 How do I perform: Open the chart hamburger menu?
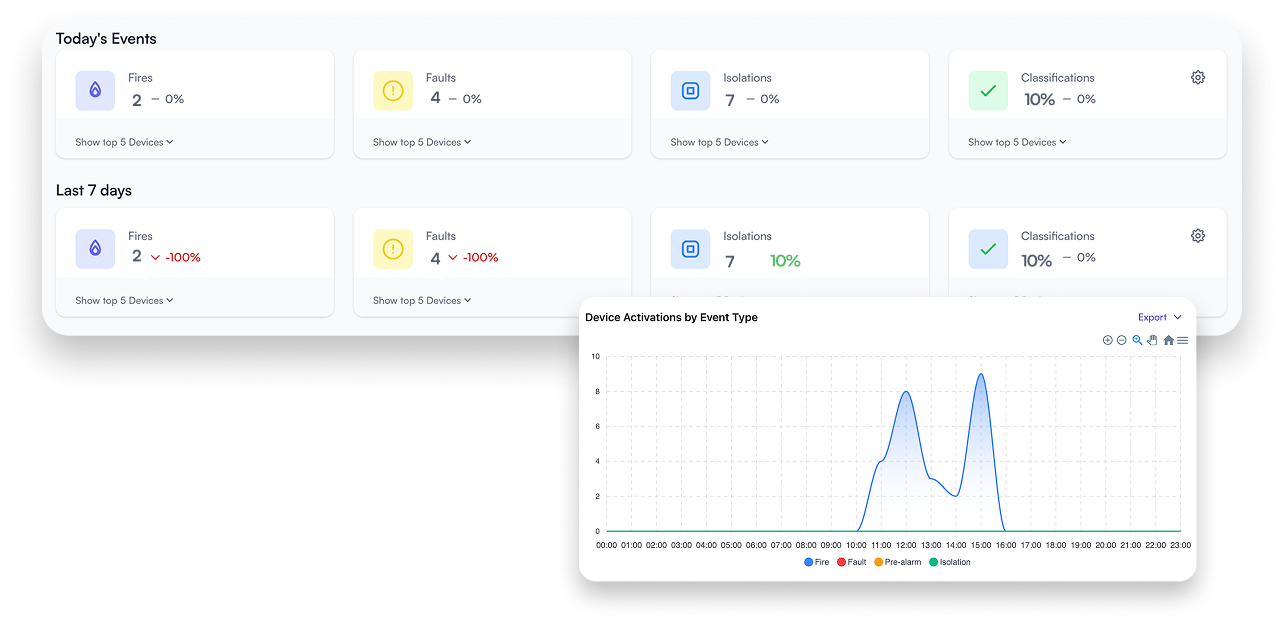pos(1183,340)
